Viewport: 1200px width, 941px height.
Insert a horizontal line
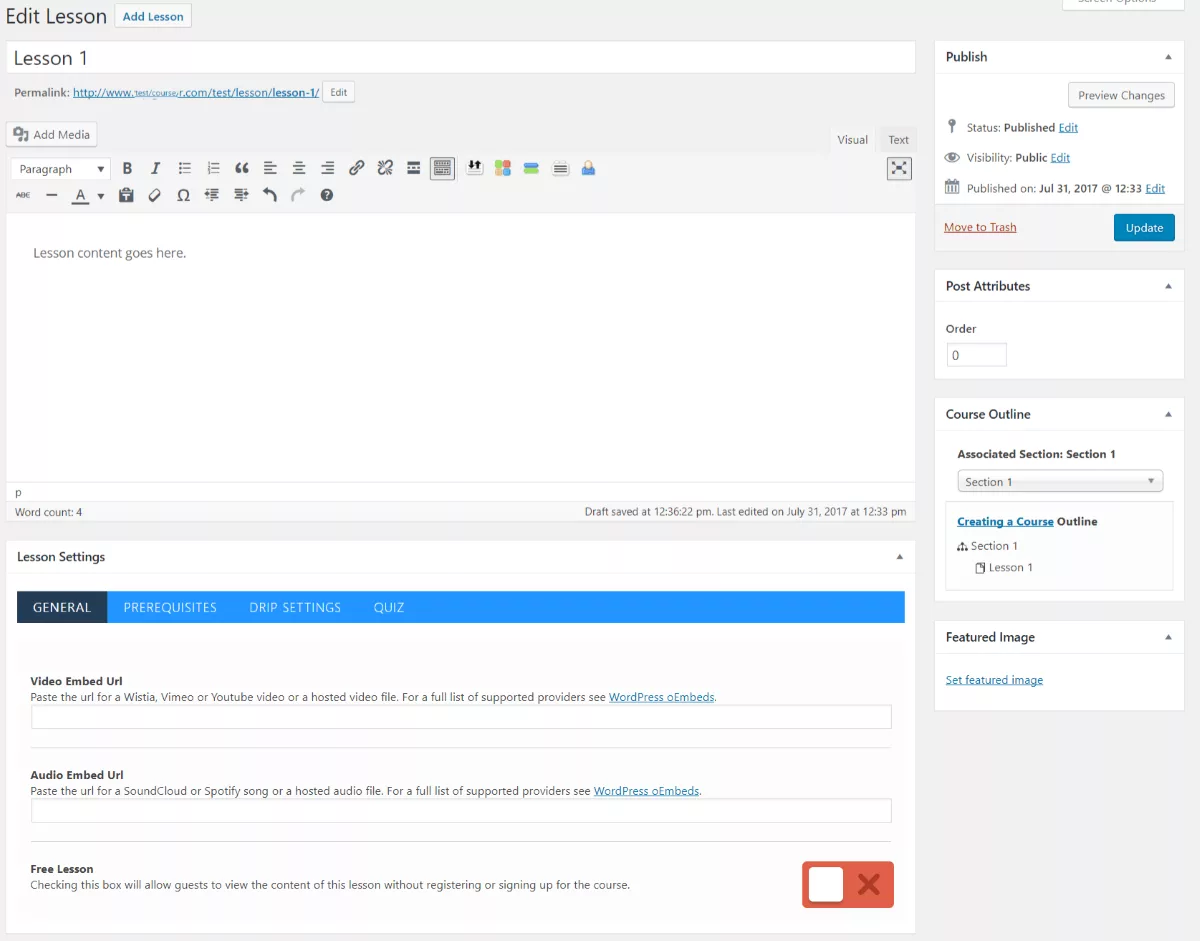click(x=52, y=195)
